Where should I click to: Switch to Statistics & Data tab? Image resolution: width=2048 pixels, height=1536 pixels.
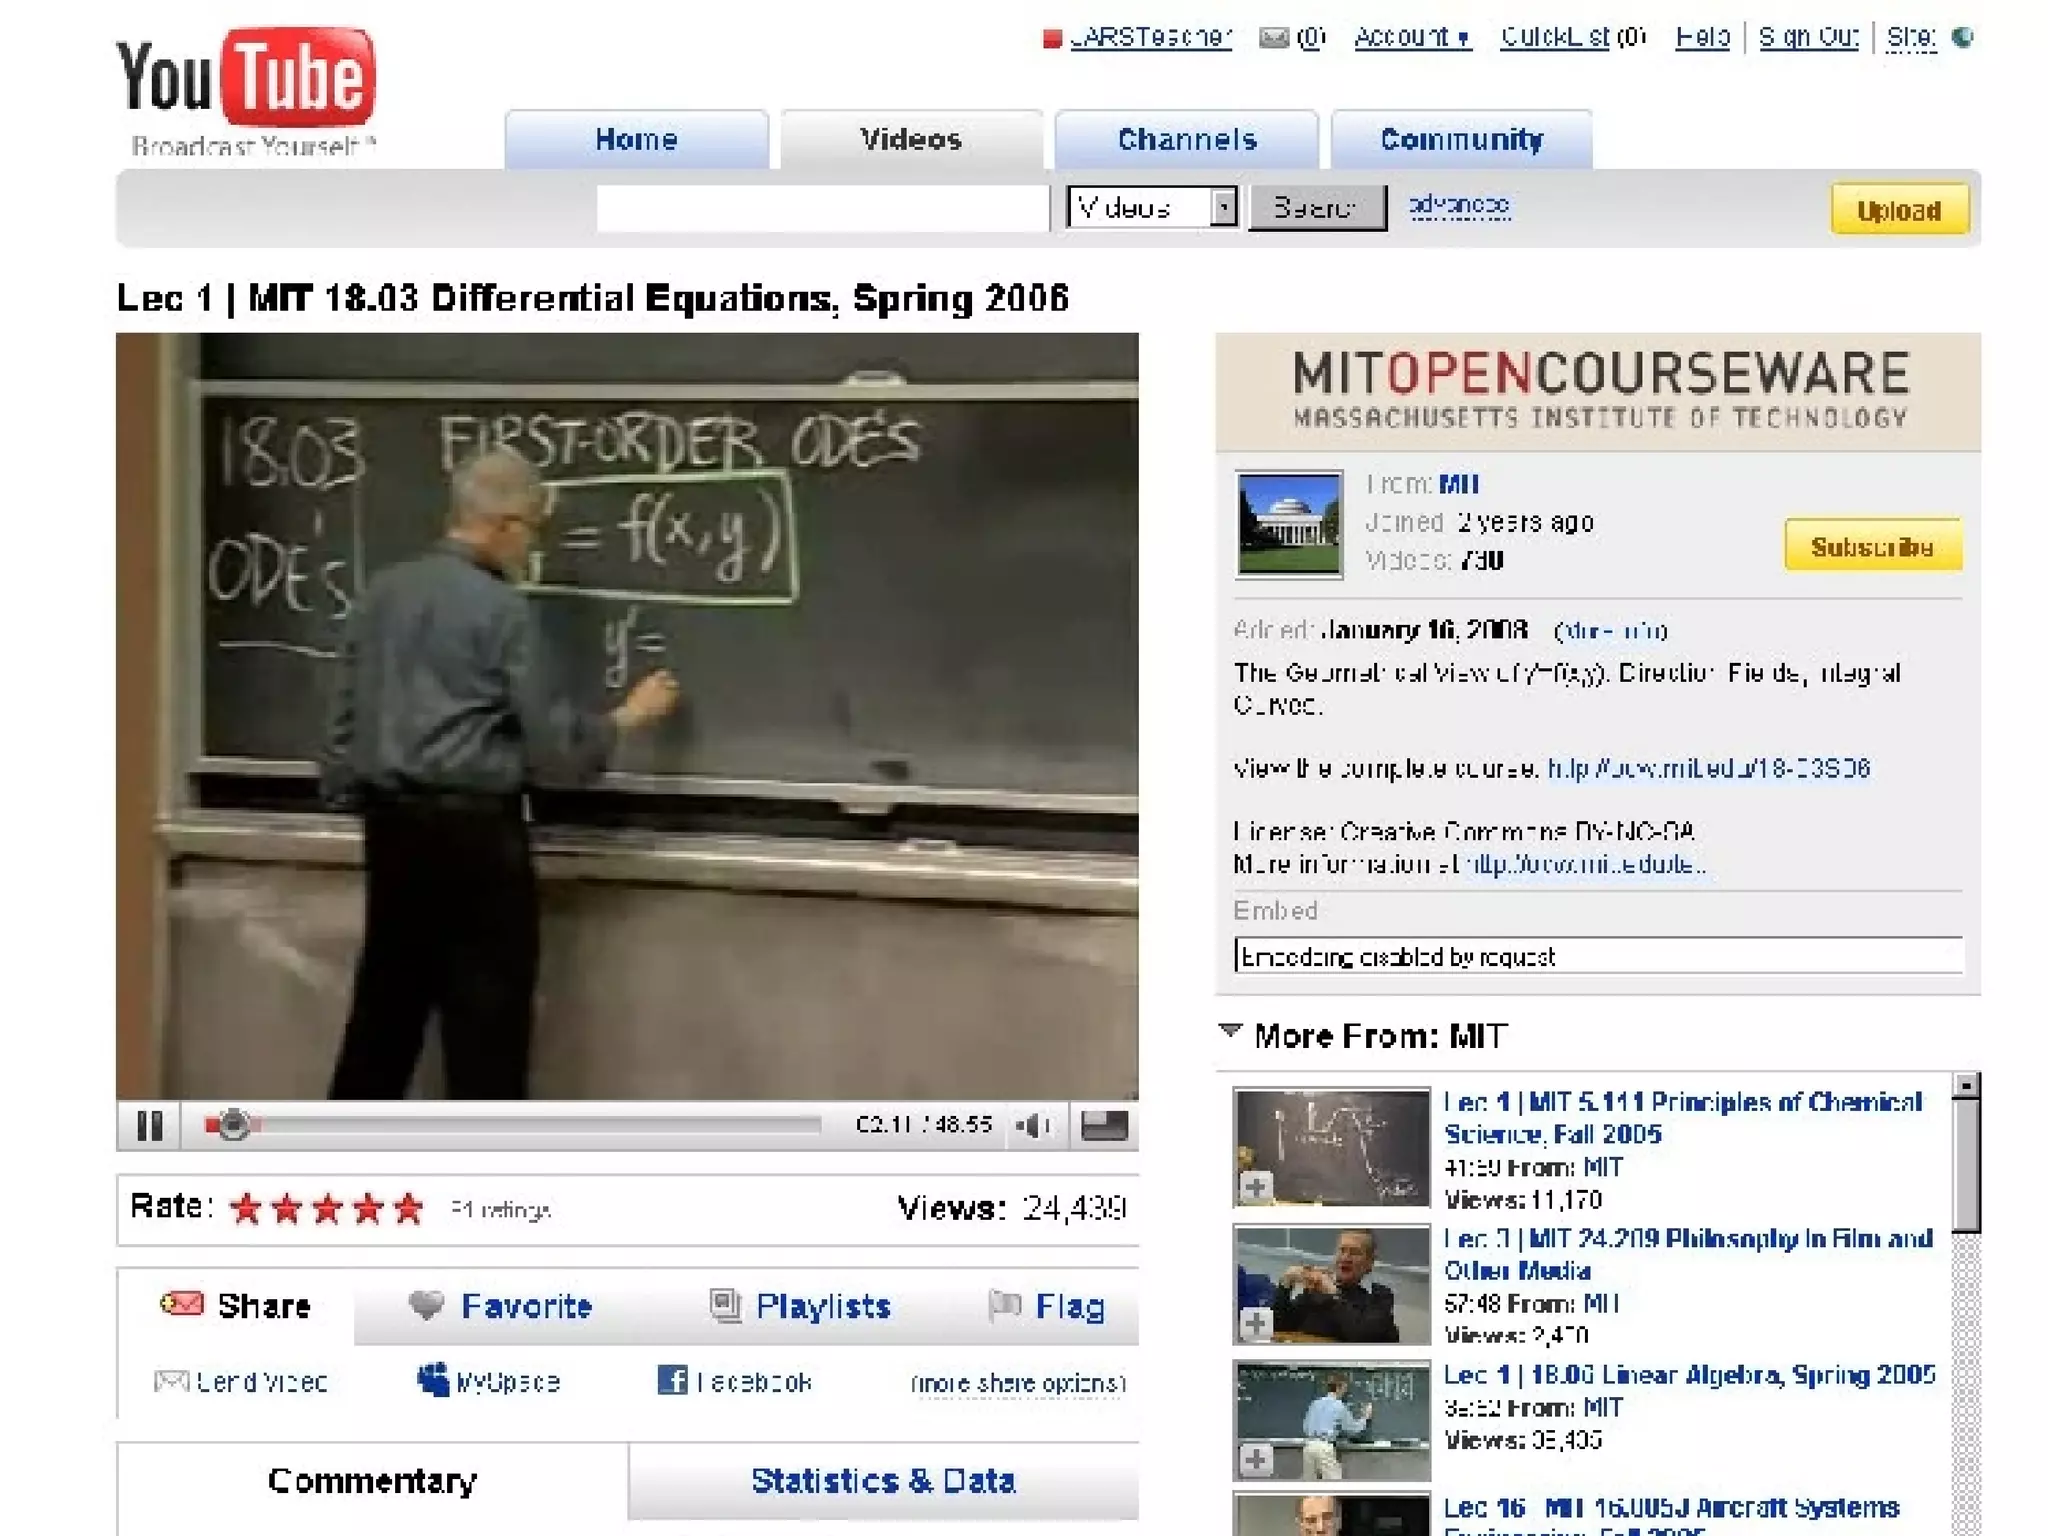click(883, 1481)
